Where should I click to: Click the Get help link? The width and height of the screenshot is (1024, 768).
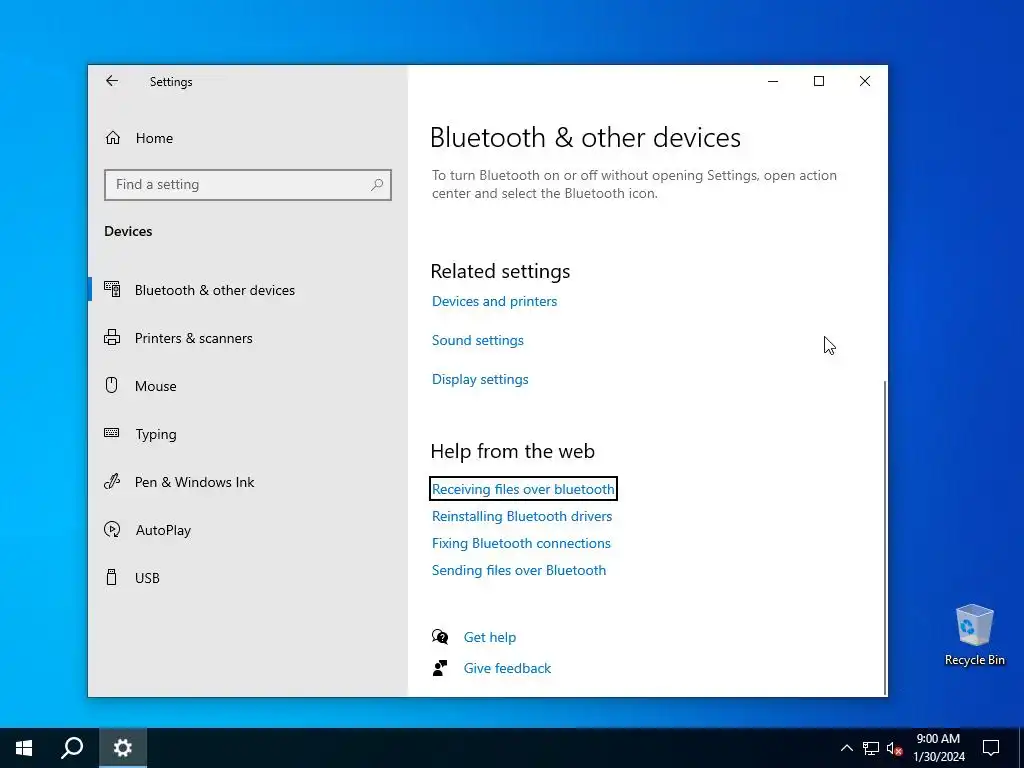[x=490, y=637]
